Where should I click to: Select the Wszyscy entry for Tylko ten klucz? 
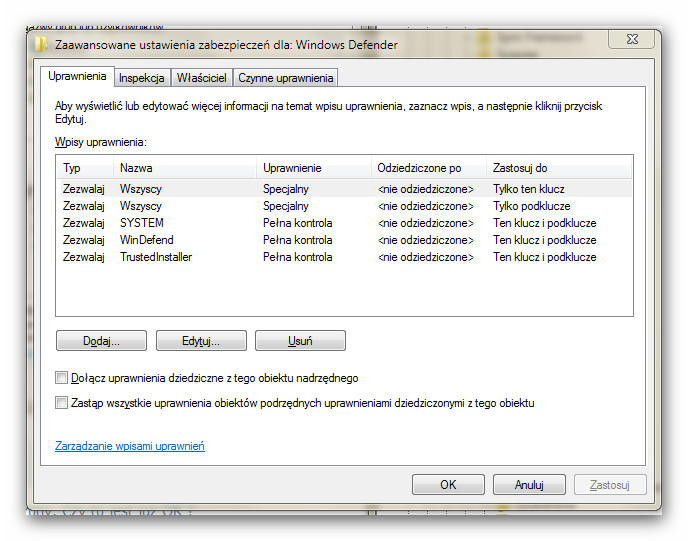click(x=344, y=189)
